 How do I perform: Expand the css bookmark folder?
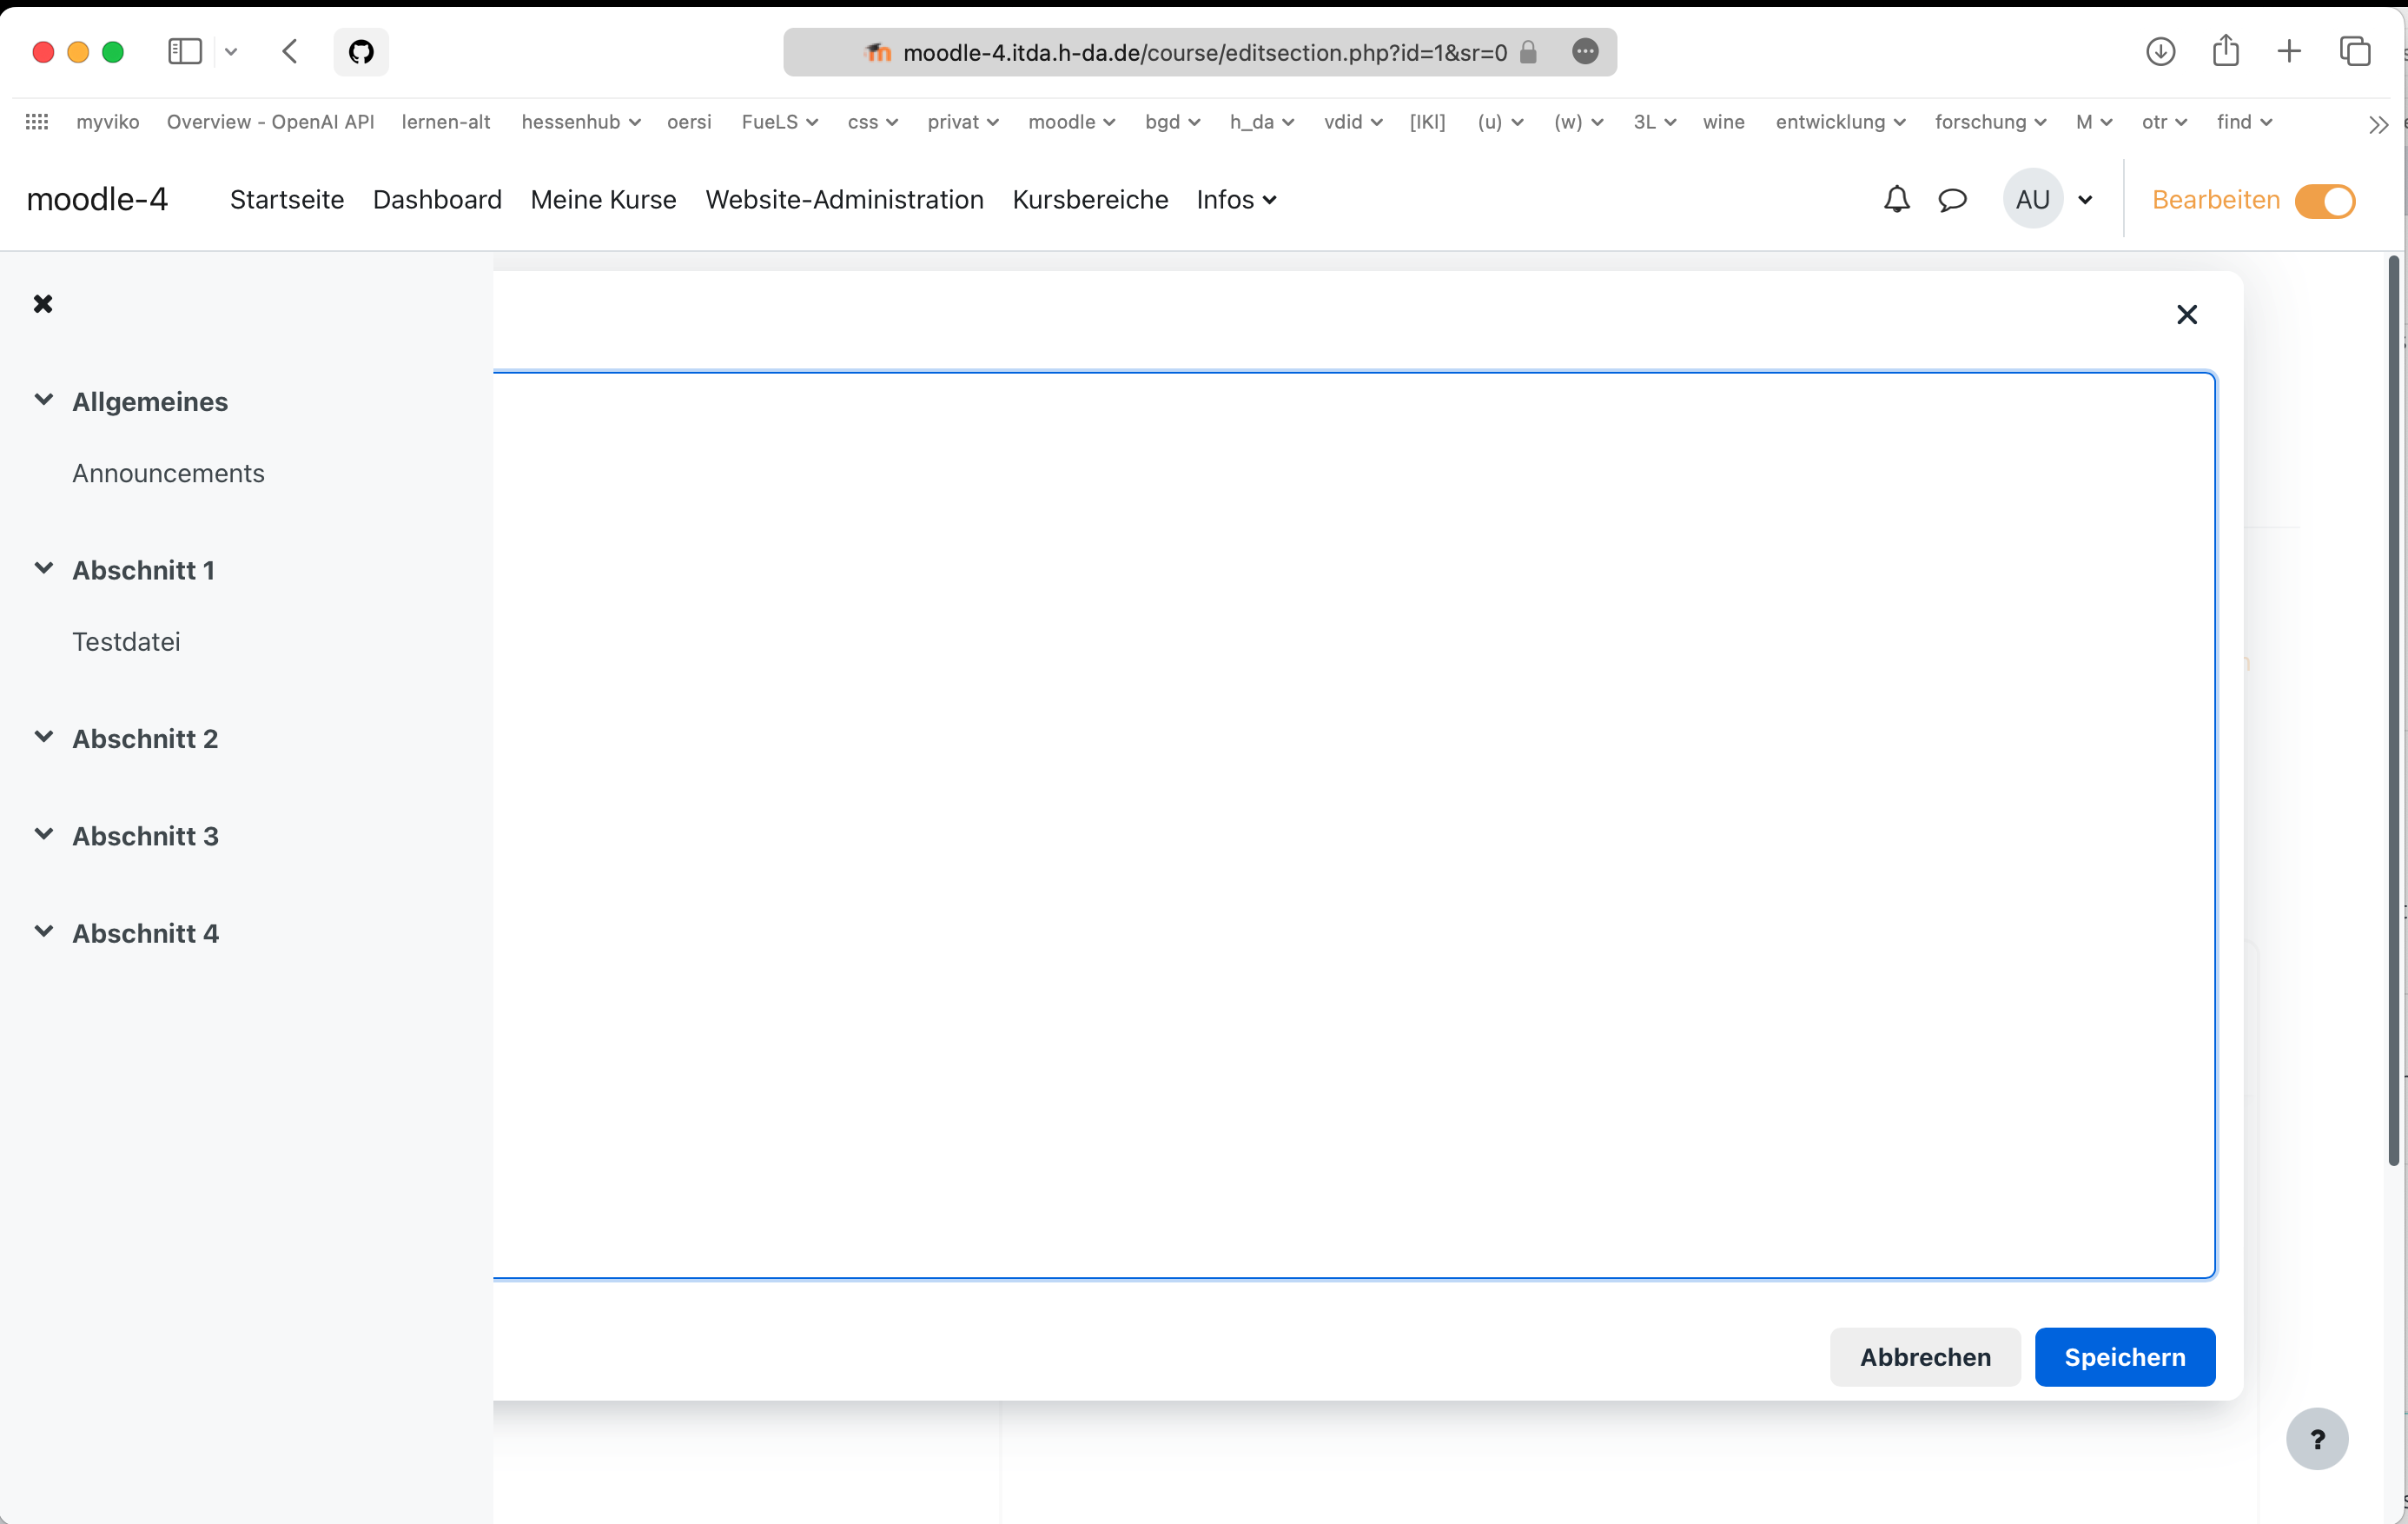873,122
